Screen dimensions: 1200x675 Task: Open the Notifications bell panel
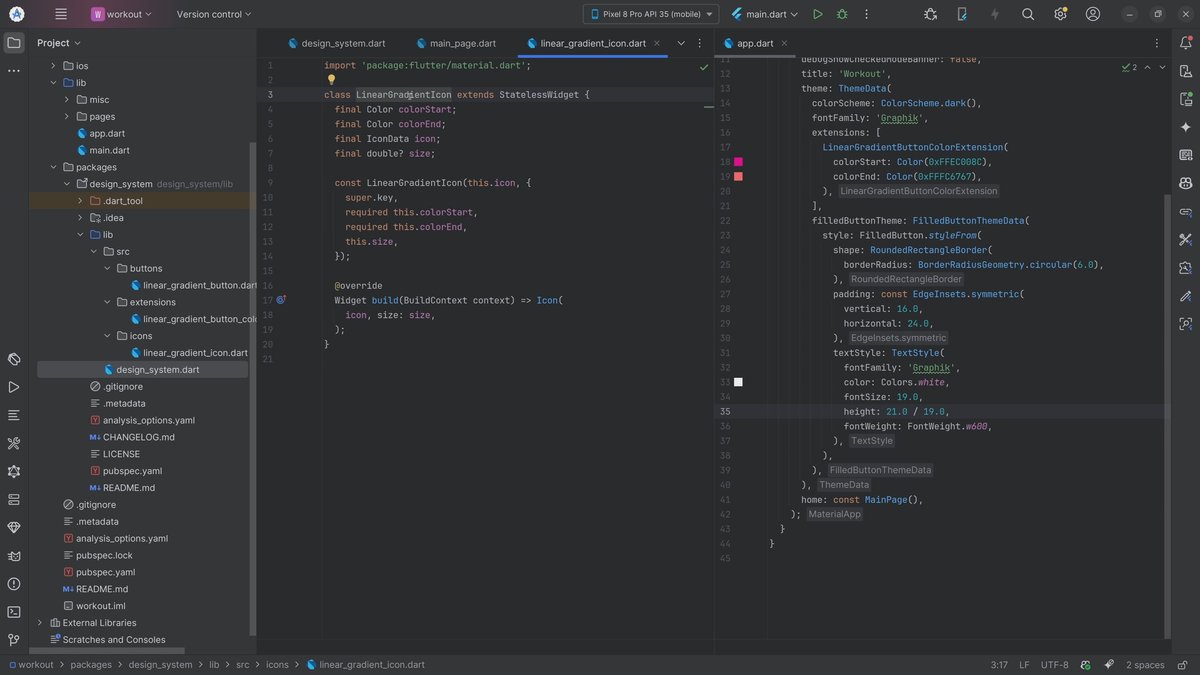[1185, 43]
